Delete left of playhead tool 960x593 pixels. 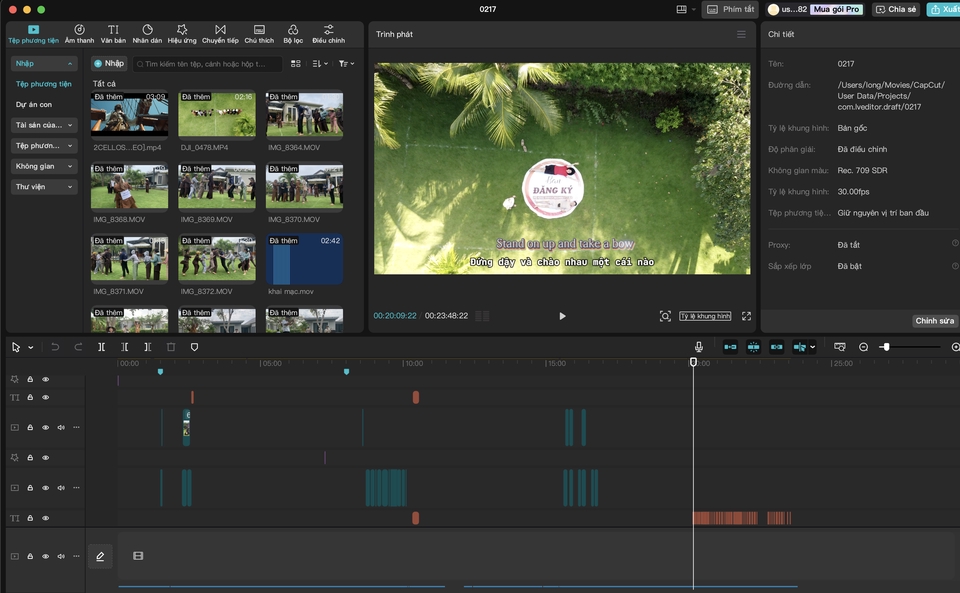(x=125, y=347)
